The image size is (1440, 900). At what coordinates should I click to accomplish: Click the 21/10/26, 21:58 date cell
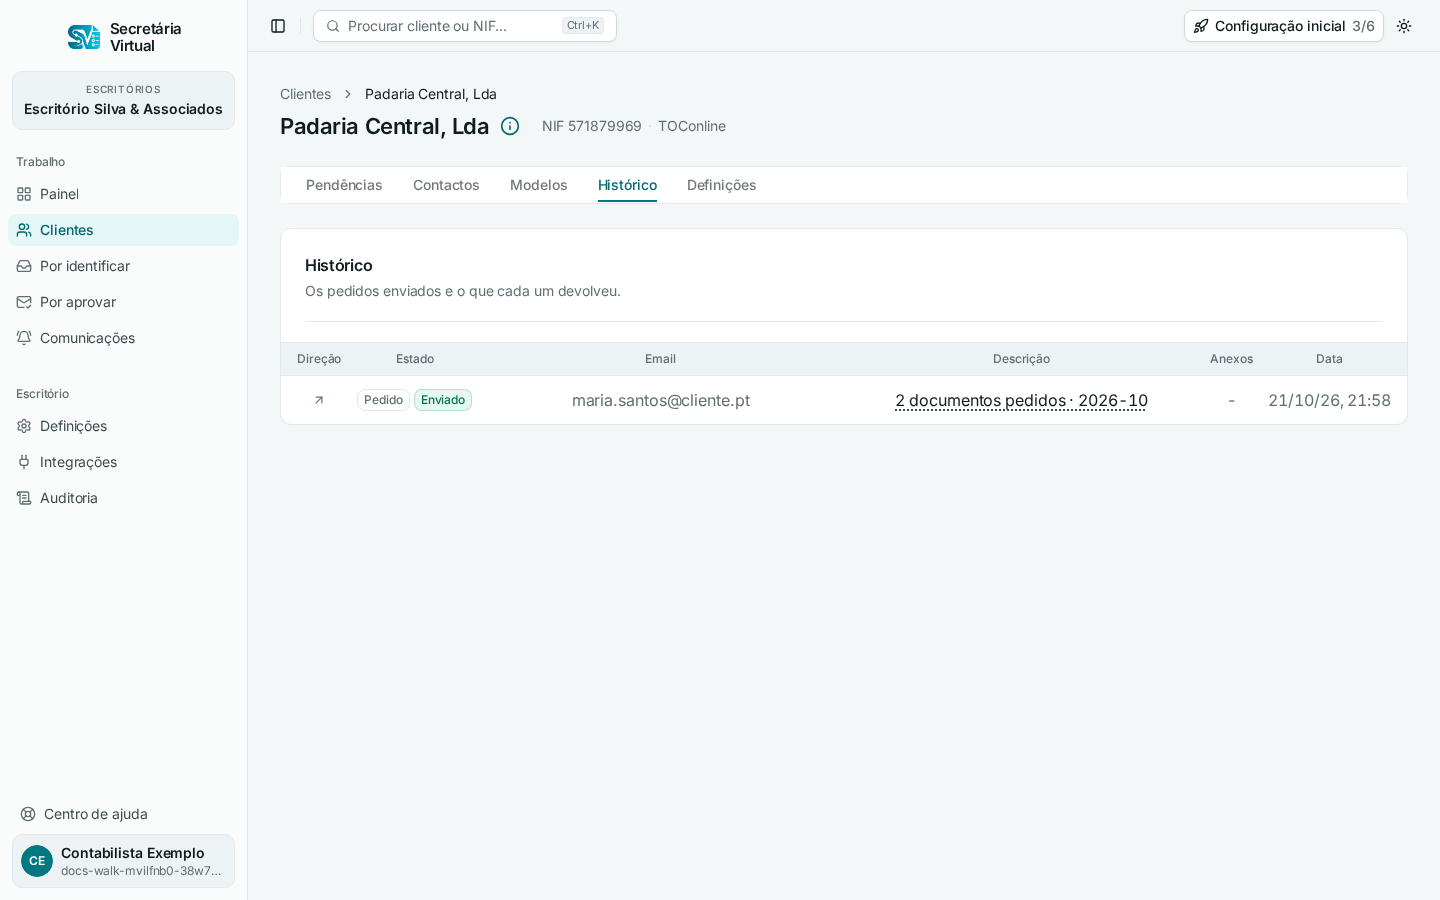[x=1329, y=400]
